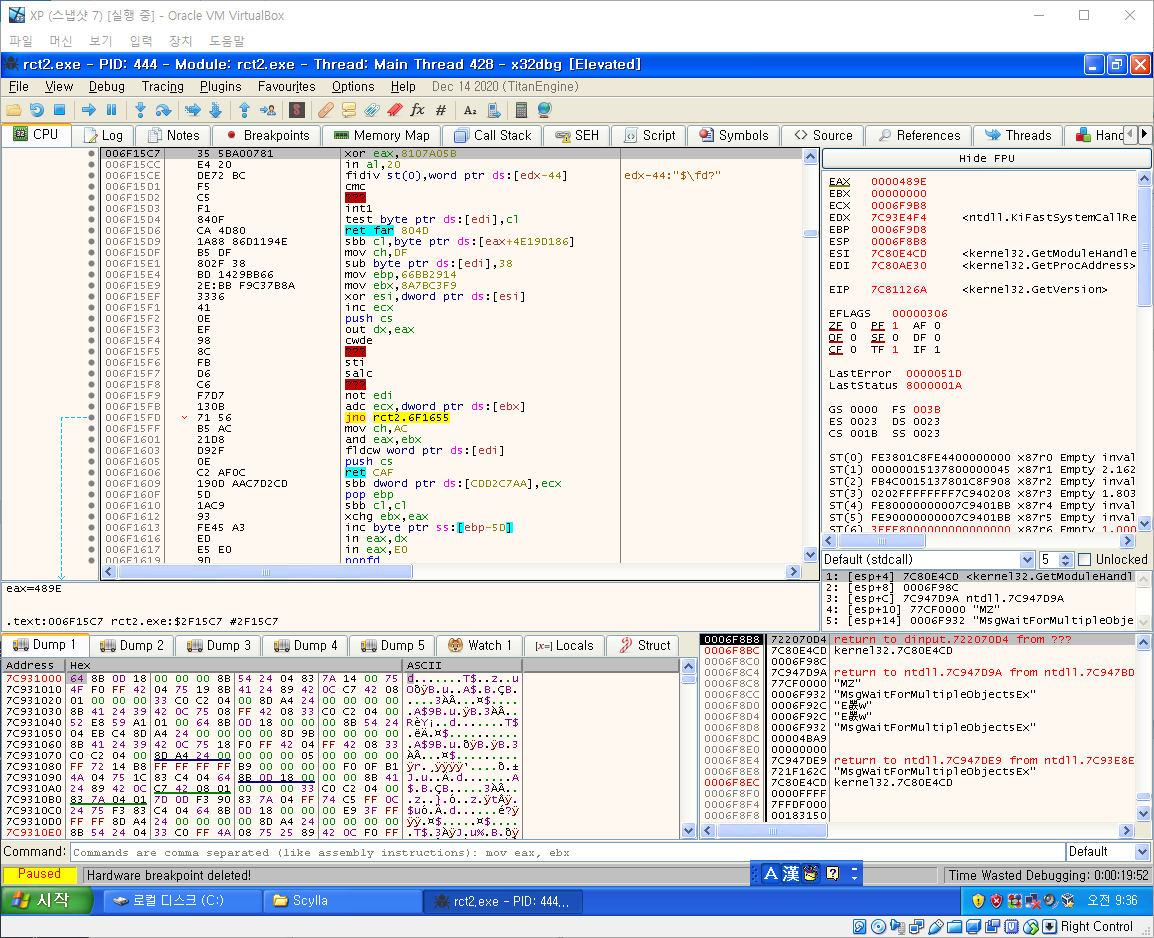Switch to the Breakpoints tab
The image size is (1154, 938).
pos(267,135)
